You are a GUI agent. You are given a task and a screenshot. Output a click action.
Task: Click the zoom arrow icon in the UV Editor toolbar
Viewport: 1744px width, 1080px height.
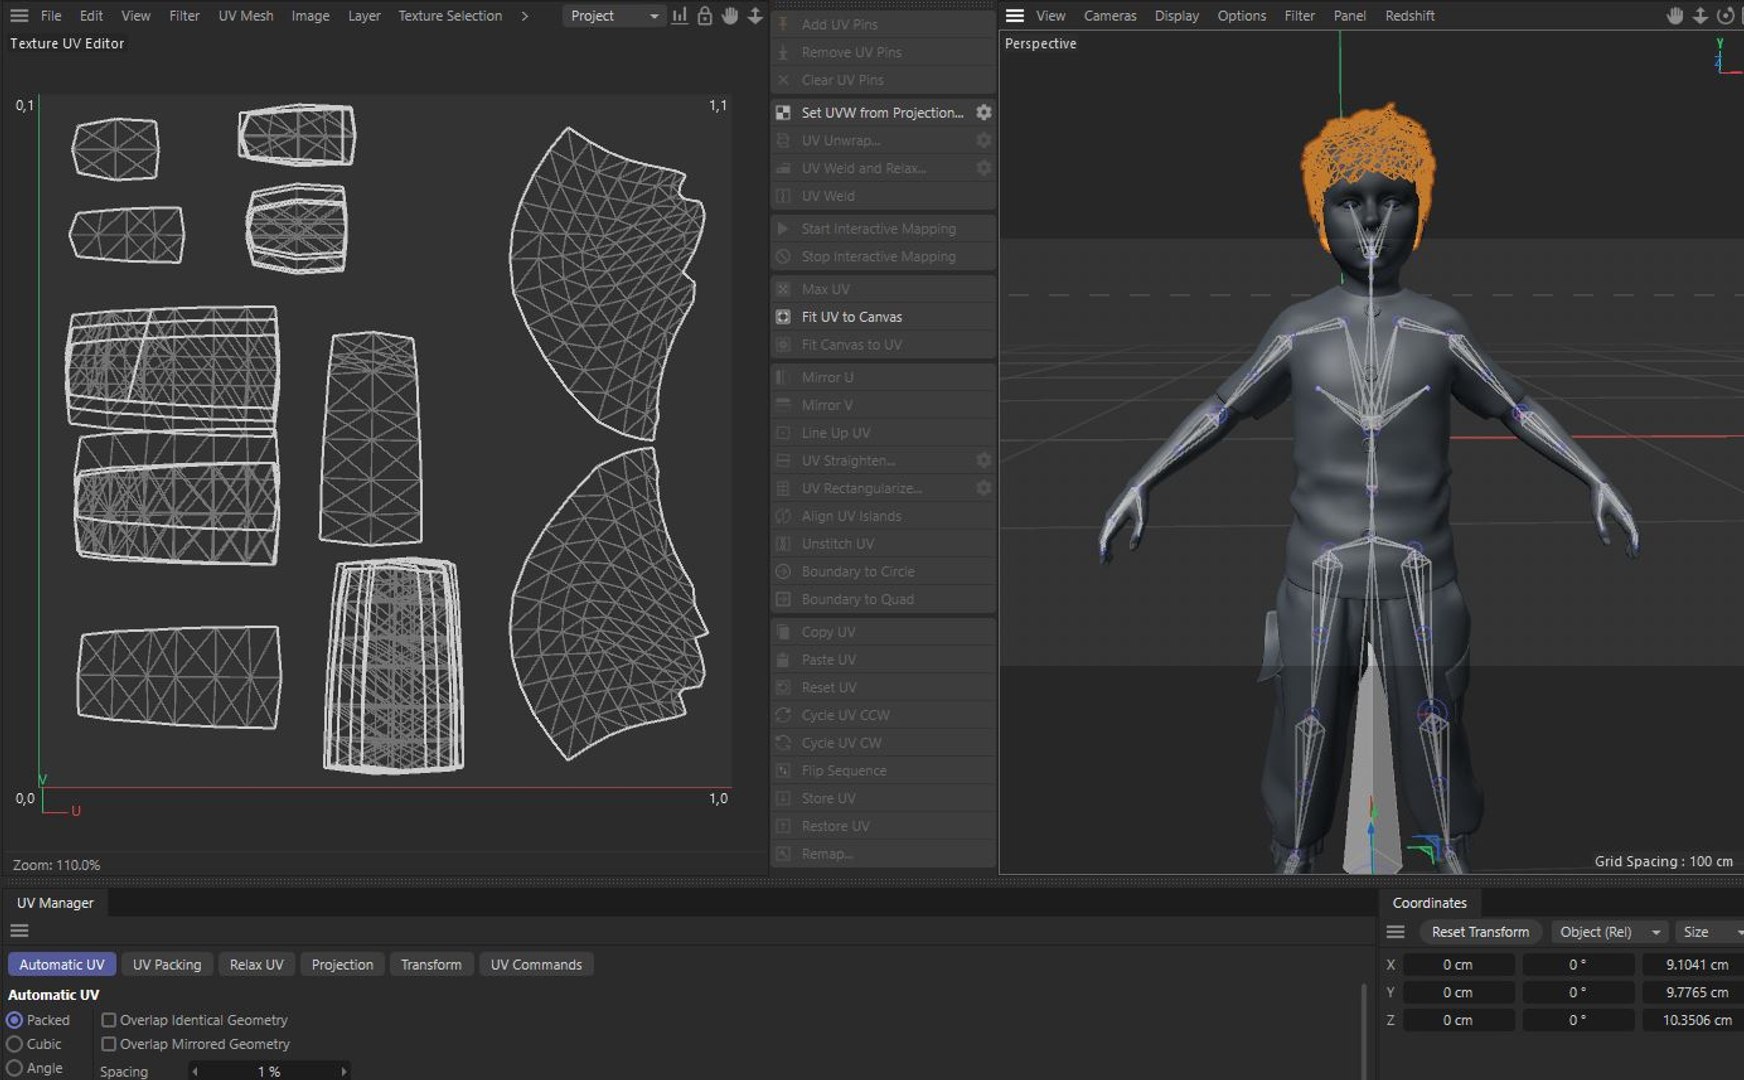click(755, 16)
